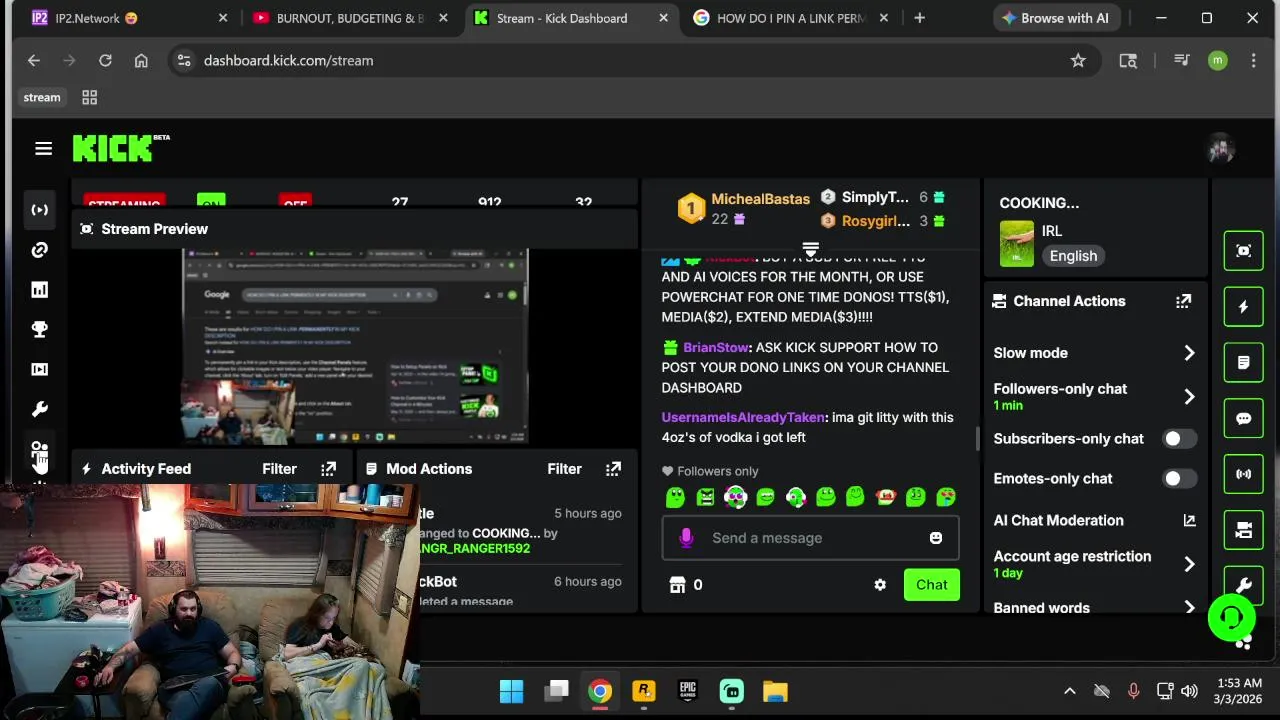This screenshot has width=1280, height=720.
Task: Open the emoji picker in message box
Action: click(x=936, y=538)
